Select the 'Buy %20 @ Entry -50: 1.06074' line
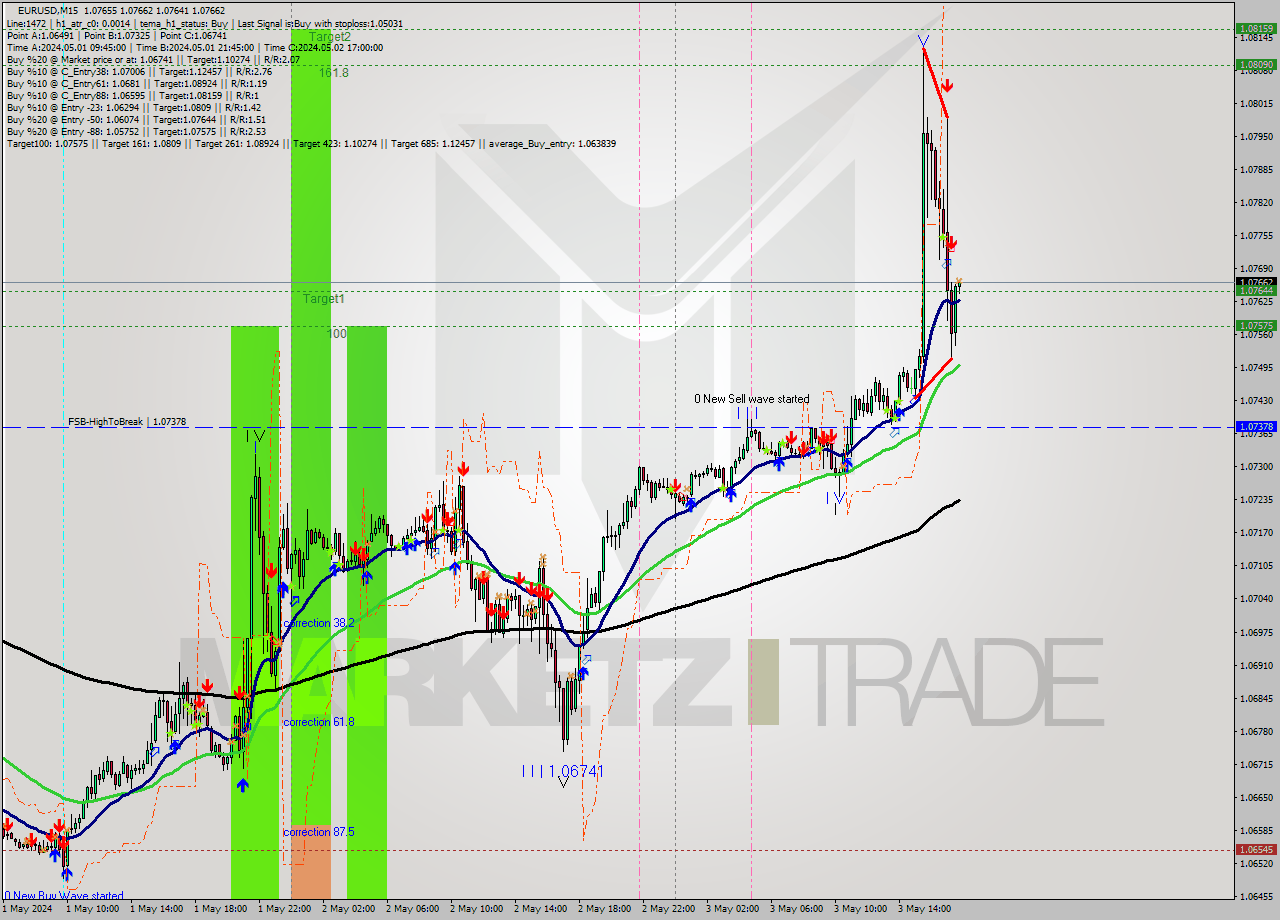1280x920 pixels. [x=136, y=119]
